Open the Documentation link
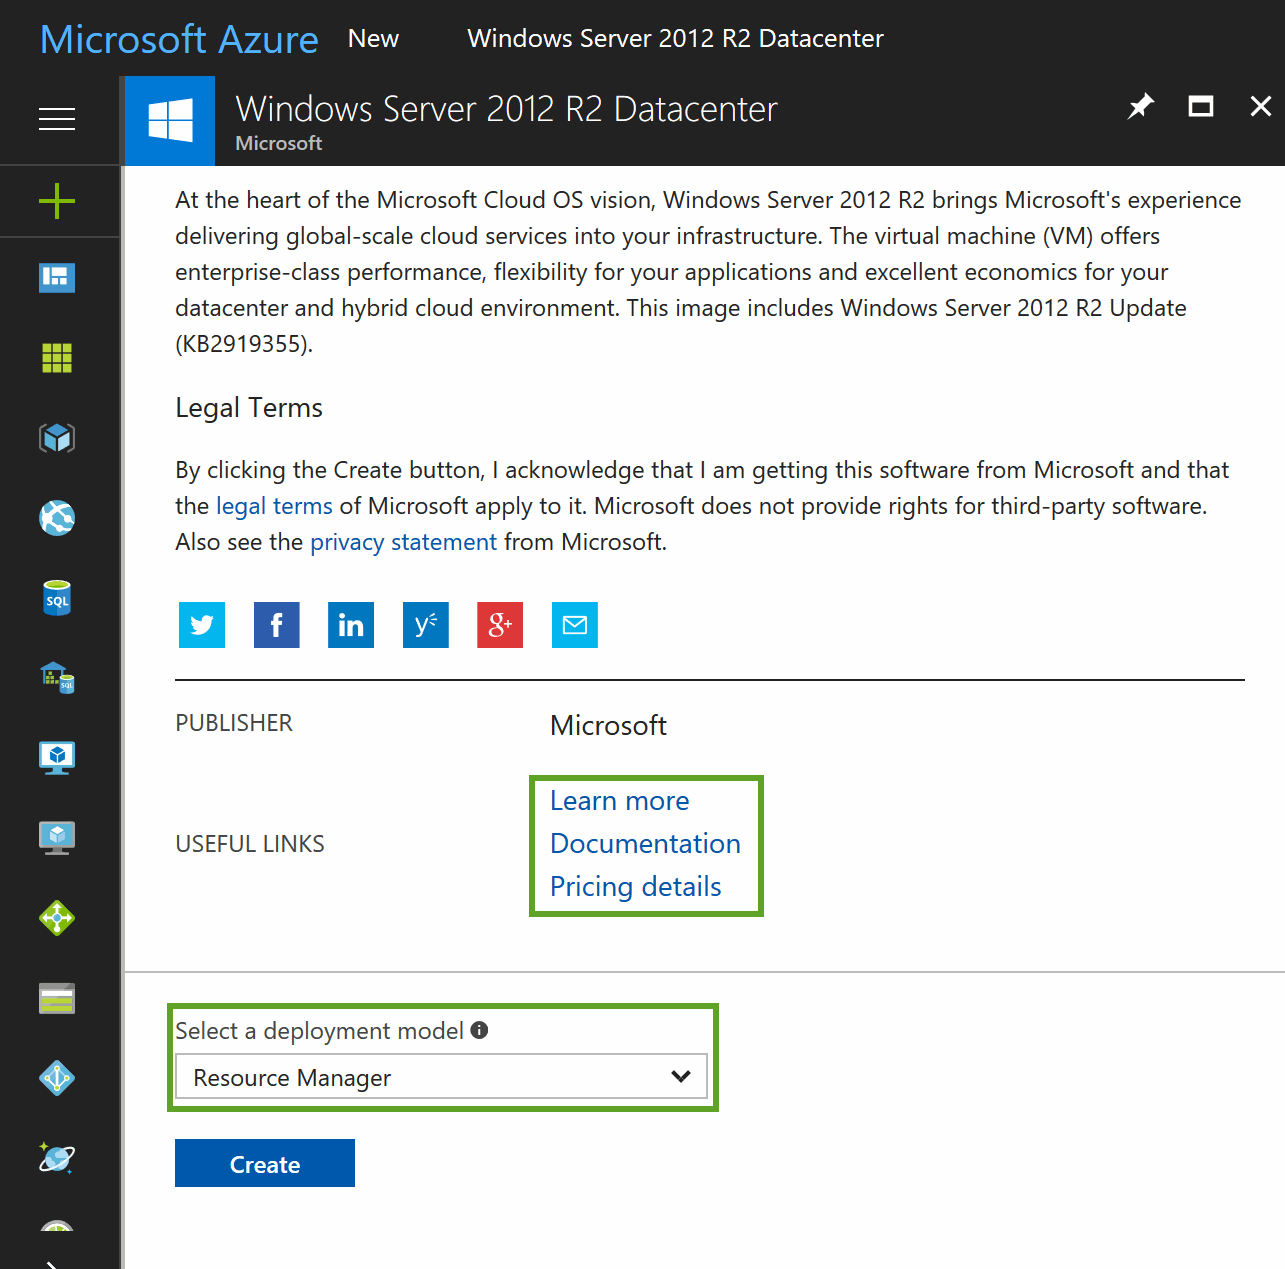This screenshot has width=1285, height=1269. coord(645,844)
